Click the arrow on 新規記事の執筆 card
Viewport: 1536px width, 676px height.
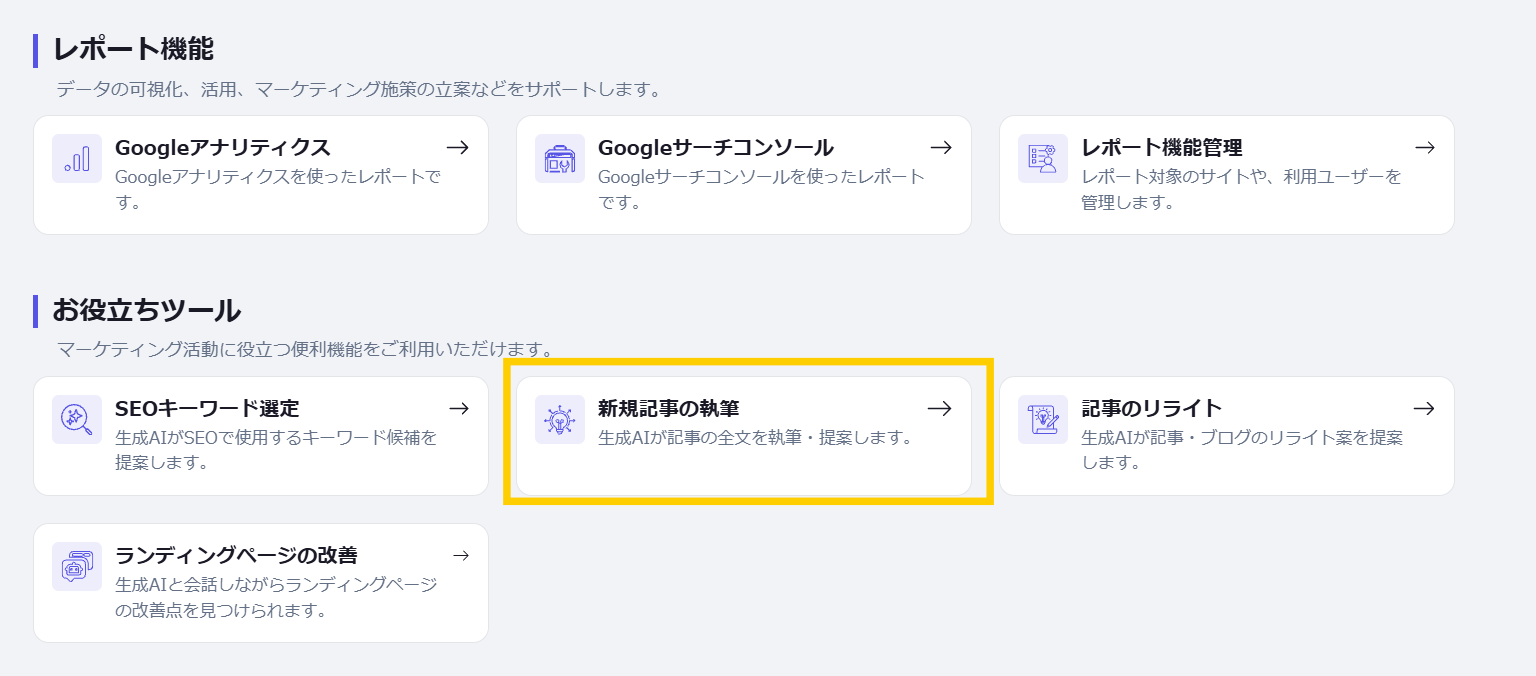pos(939,408)
